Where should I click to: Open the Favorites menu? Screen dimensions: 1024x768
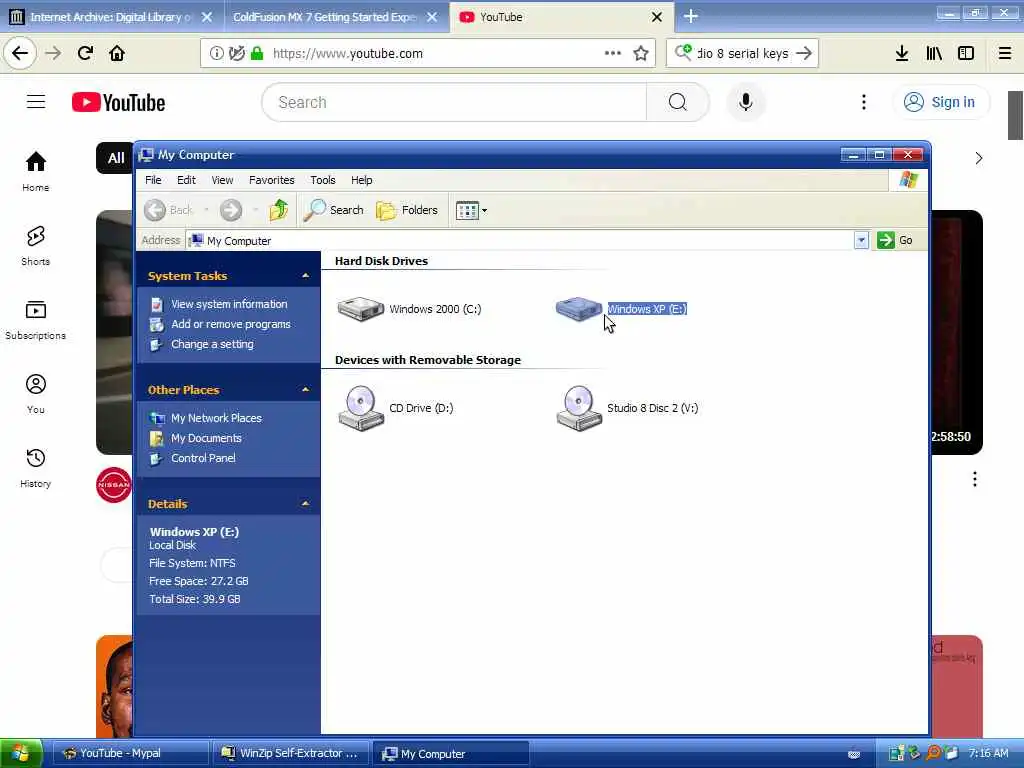pyautogui.click(x=272, y=180)
